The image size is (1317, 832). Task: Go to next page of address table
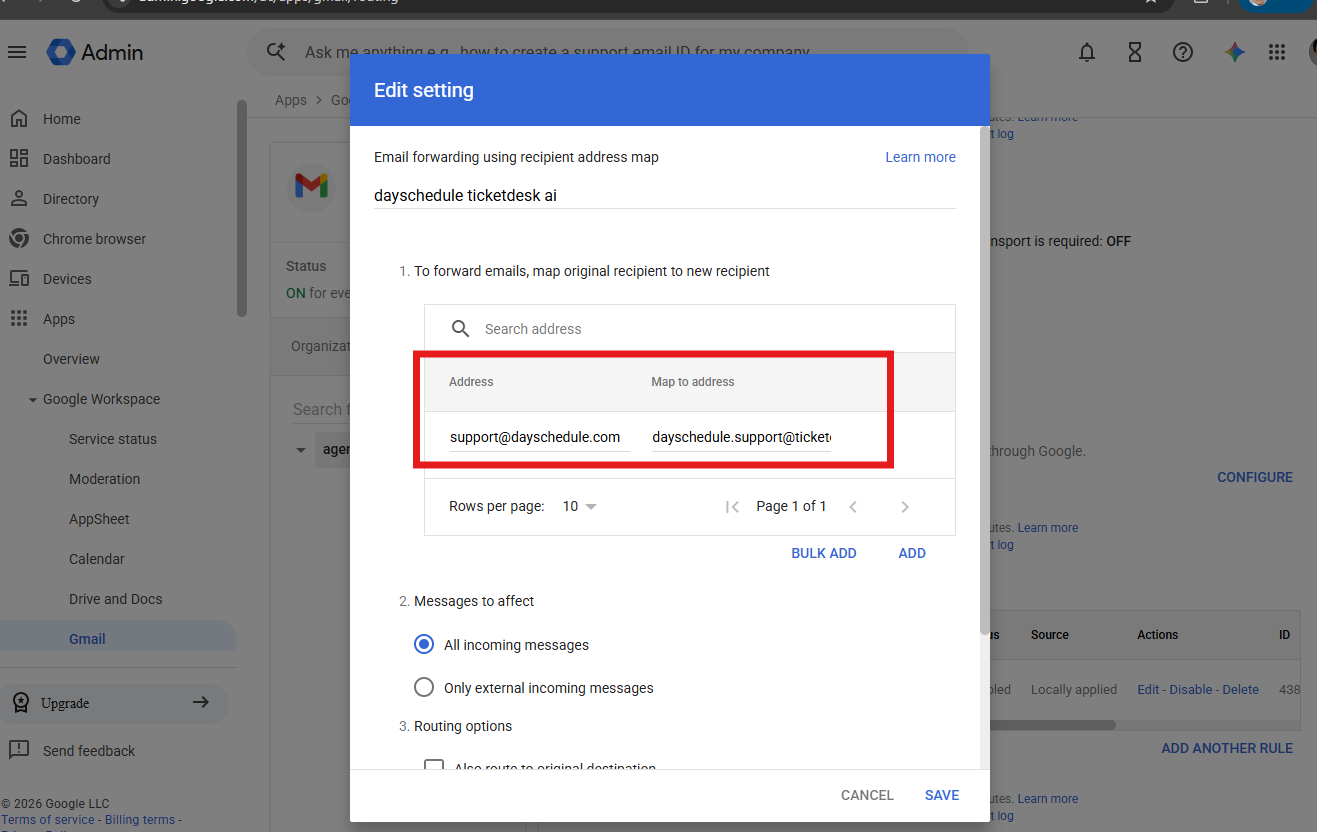pos(905,507)
